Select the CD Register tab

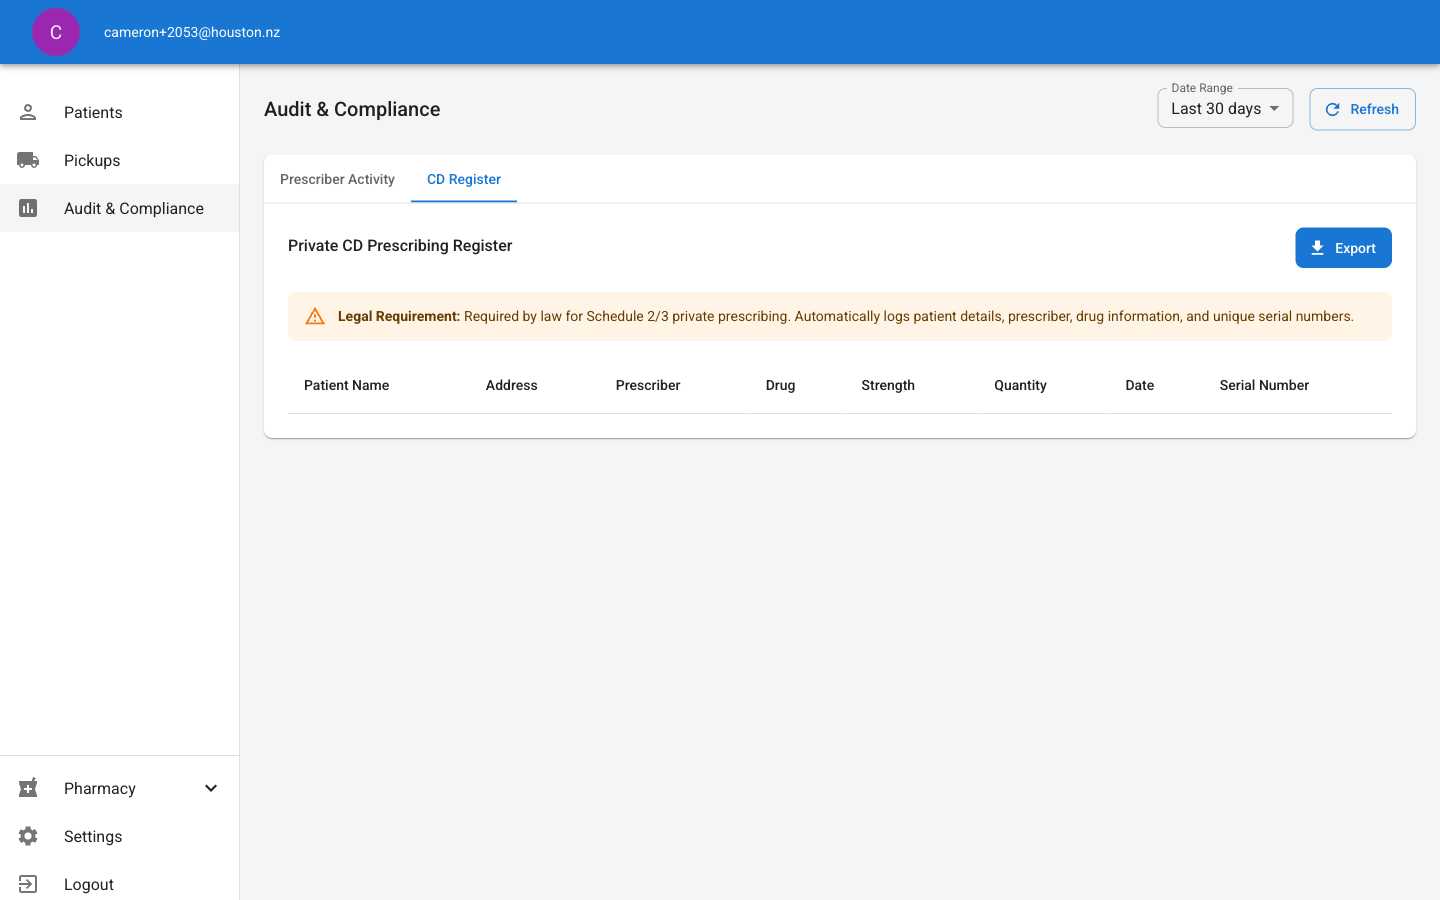click(x=464, y=179)
